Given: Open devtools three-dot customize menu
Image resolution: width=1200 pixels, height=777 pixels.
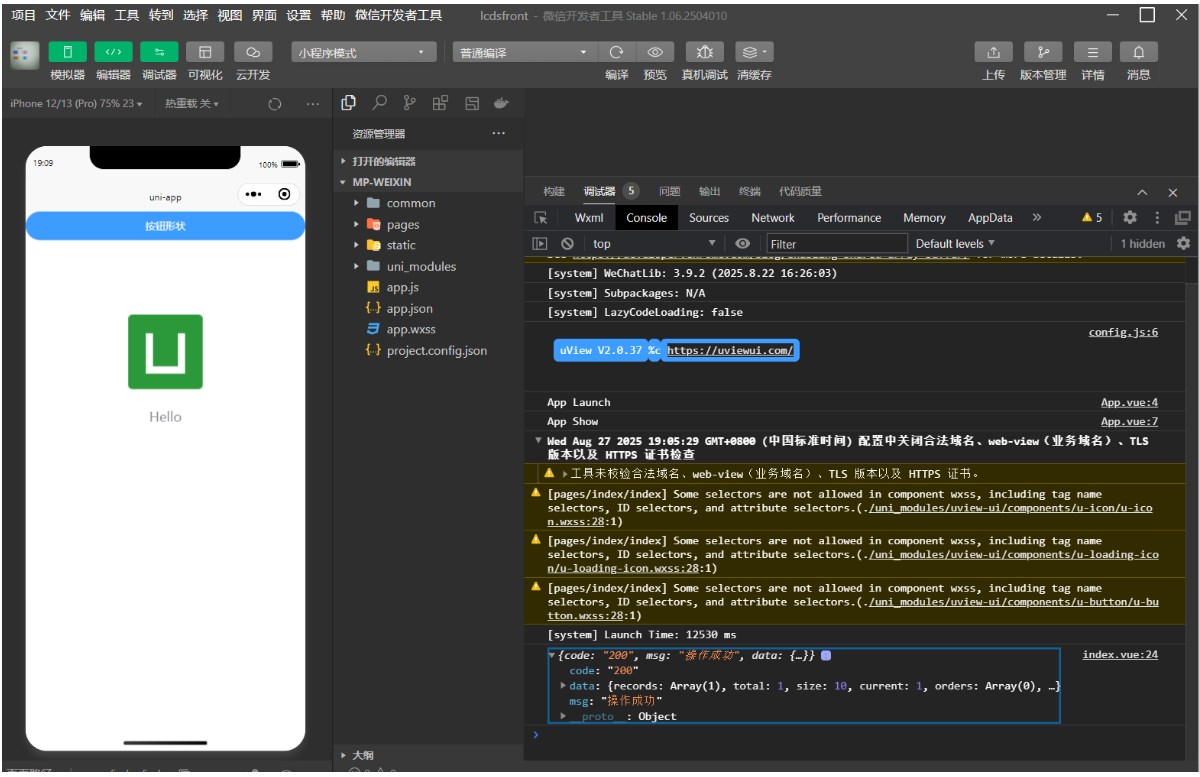Looking at the screenshot, I should (1158, 218).
